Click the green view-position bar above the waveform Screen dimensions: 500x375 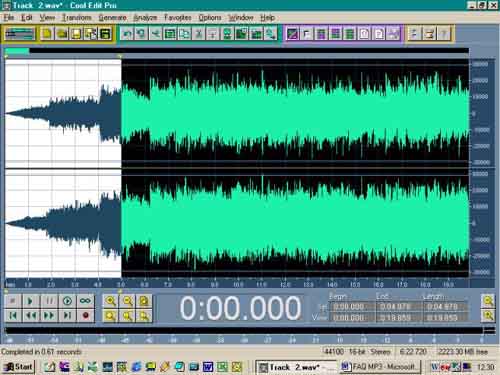click(x=17, y=51)
